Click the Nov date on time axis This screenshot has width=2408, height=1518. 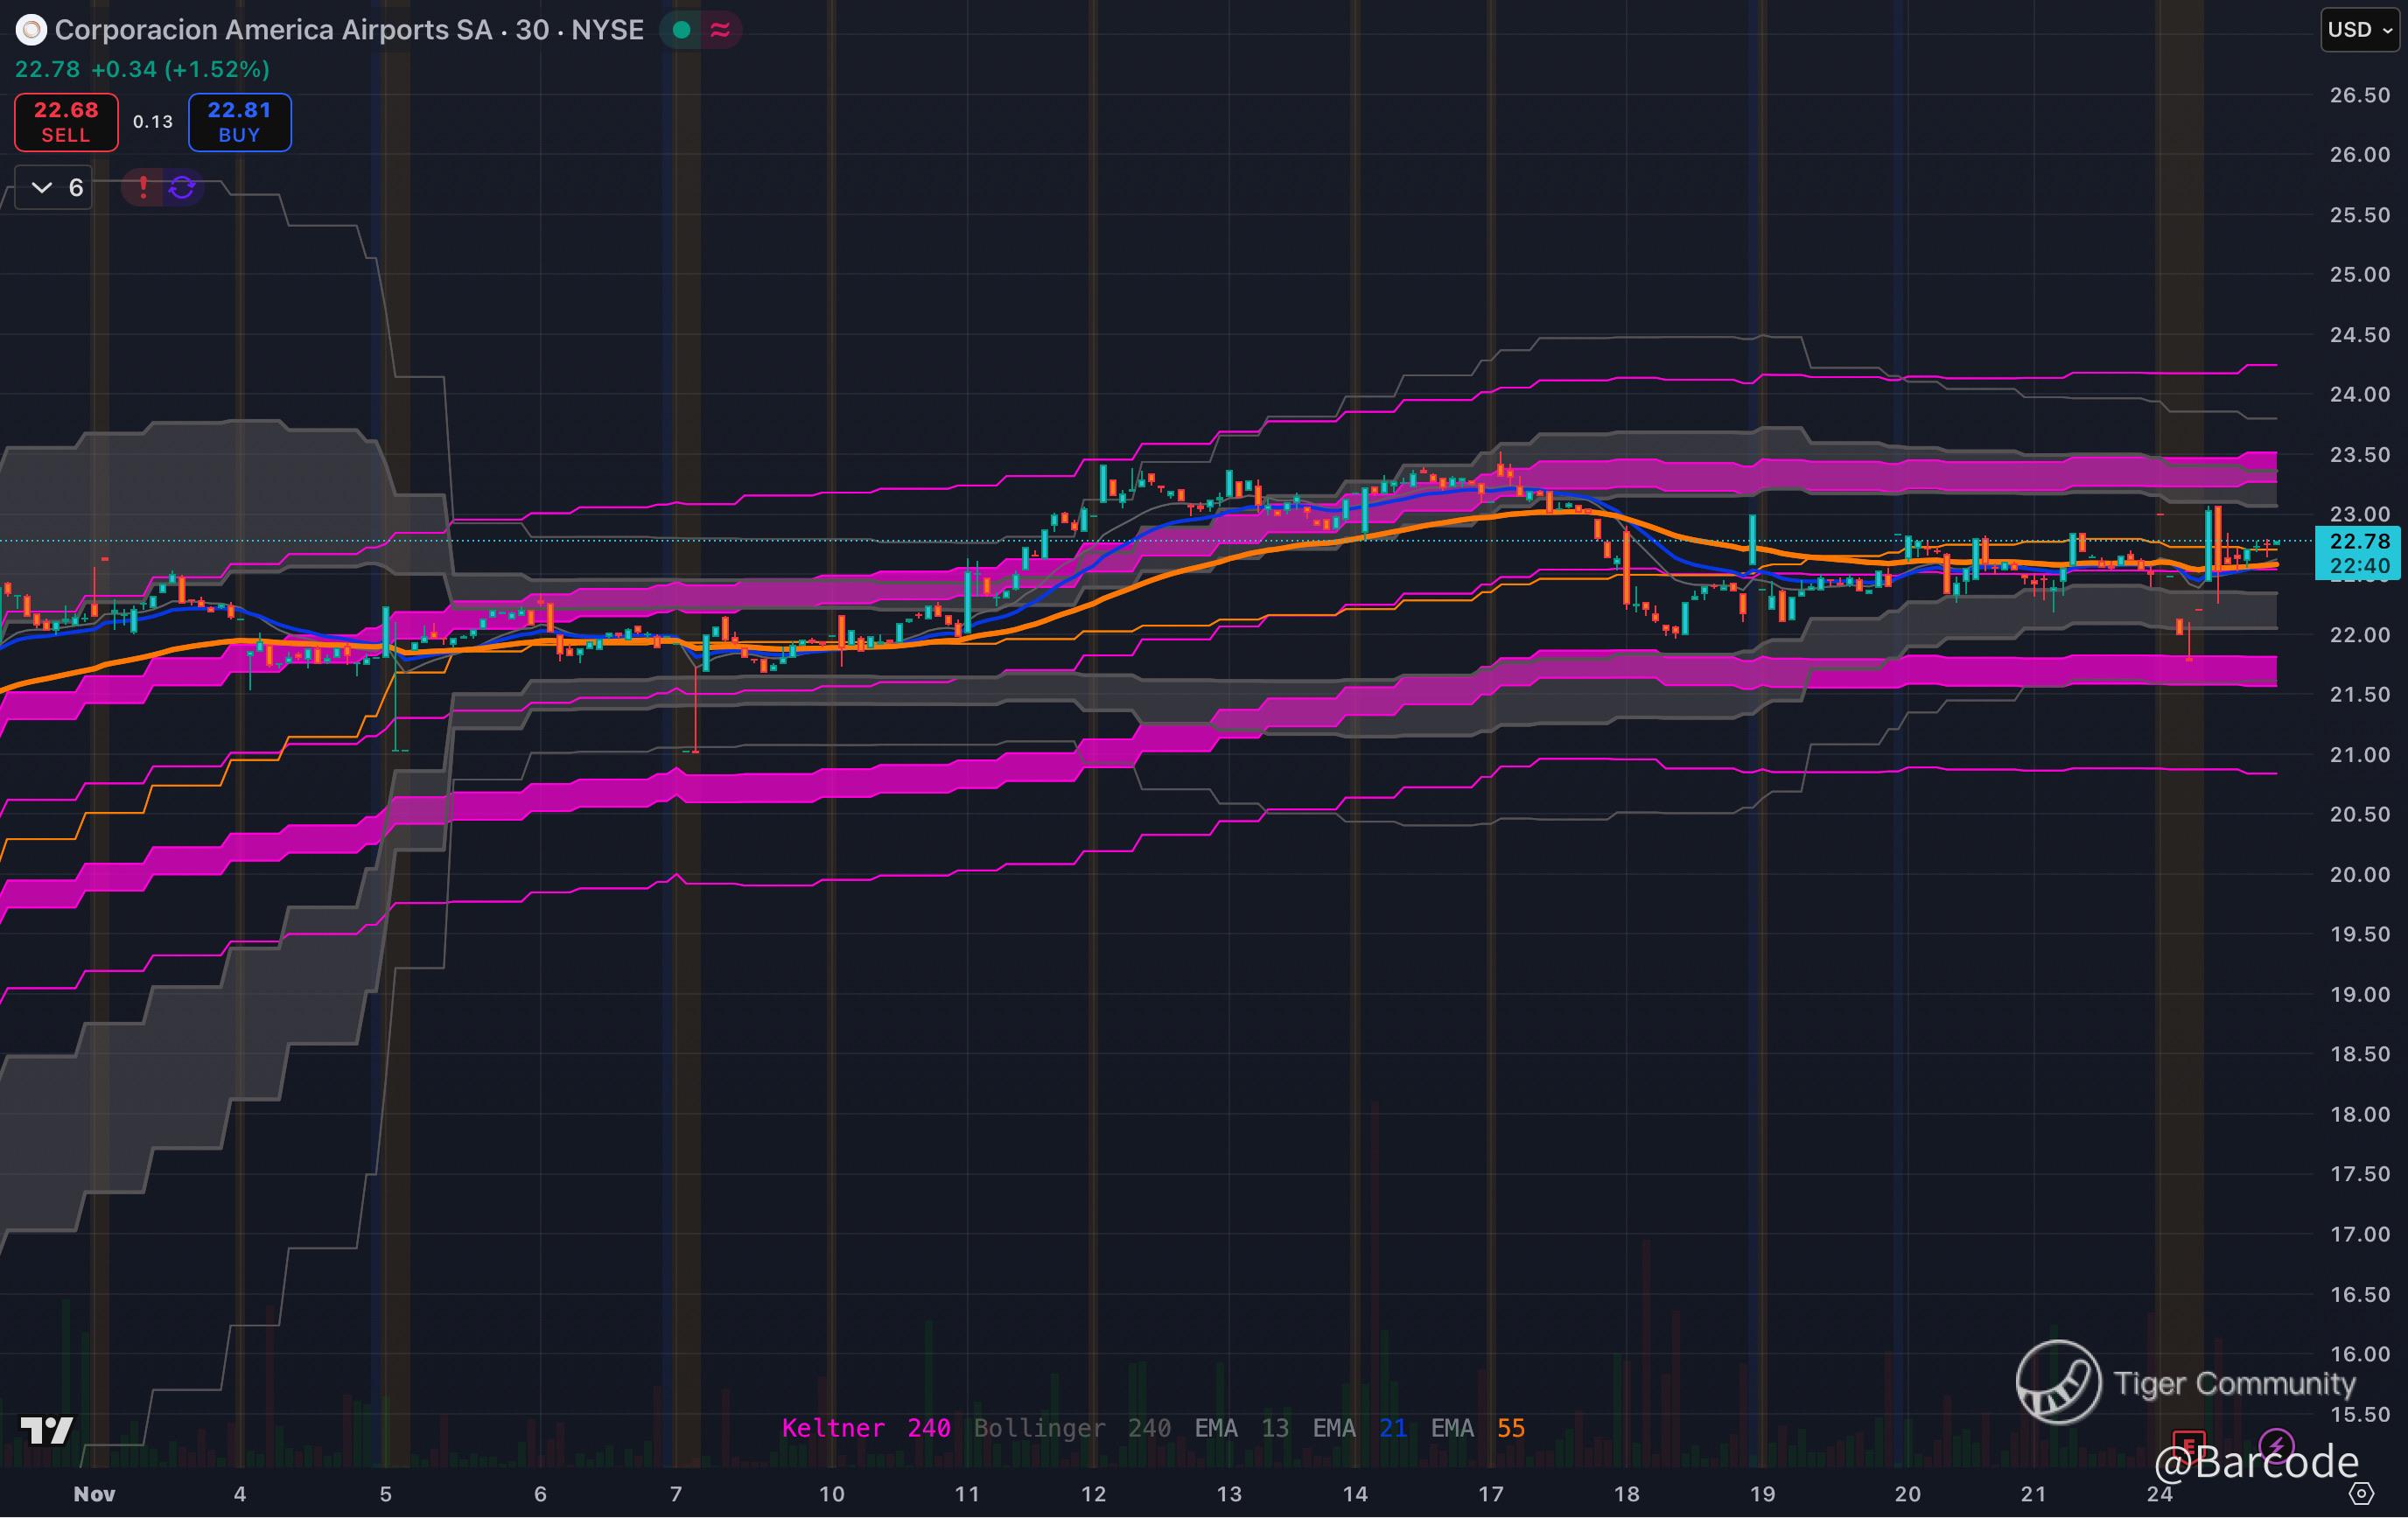pyautogui.click(x=94, y=1494)
